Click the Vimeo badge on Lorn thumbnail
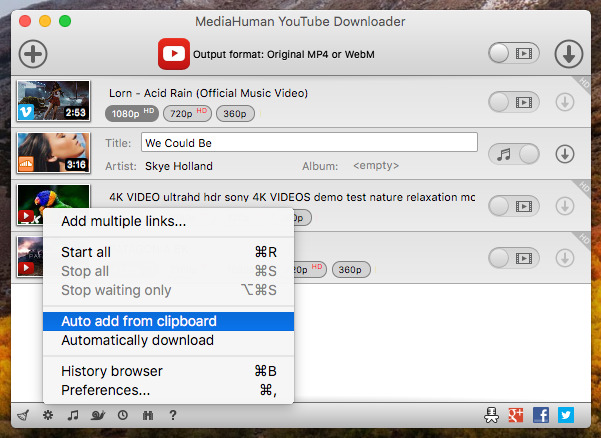 (26, 112)
